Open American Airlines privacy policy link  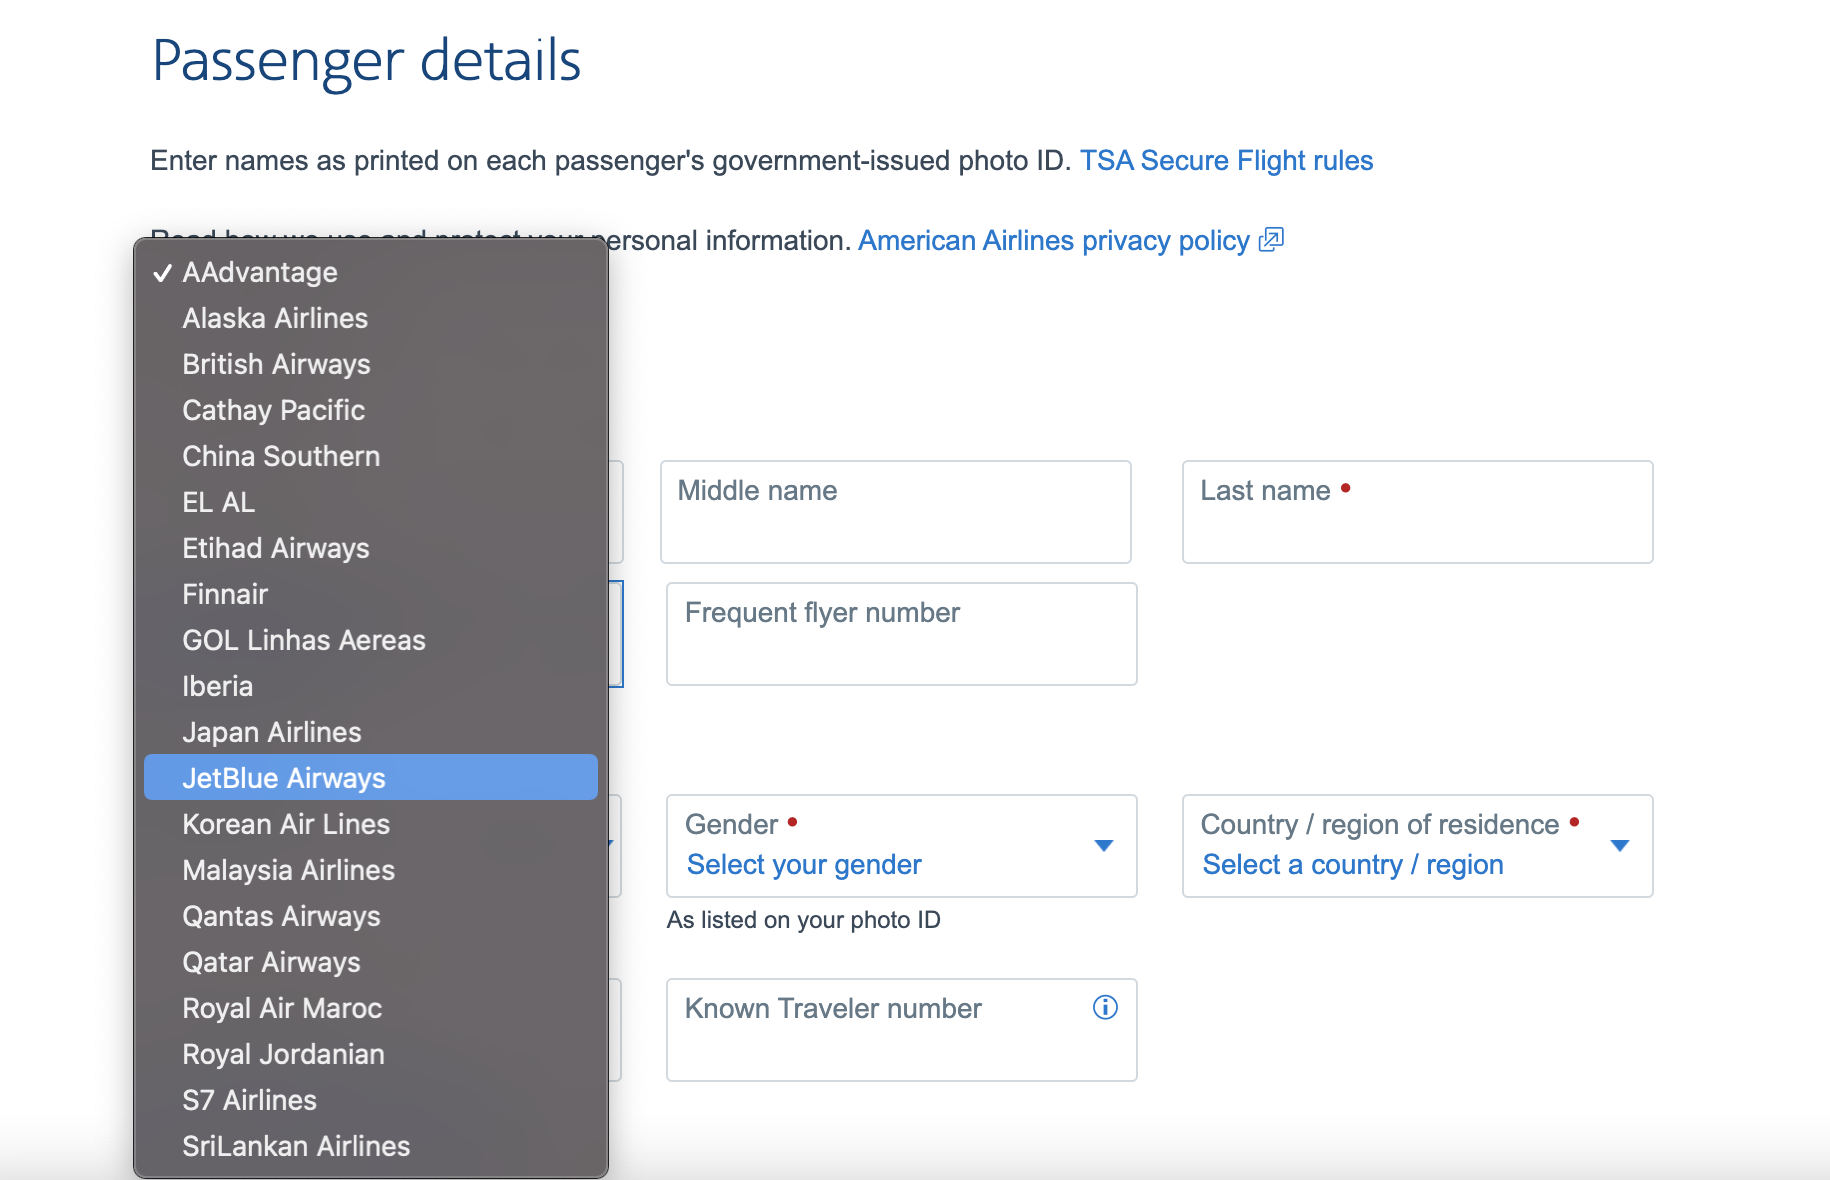click(1054, 241)
